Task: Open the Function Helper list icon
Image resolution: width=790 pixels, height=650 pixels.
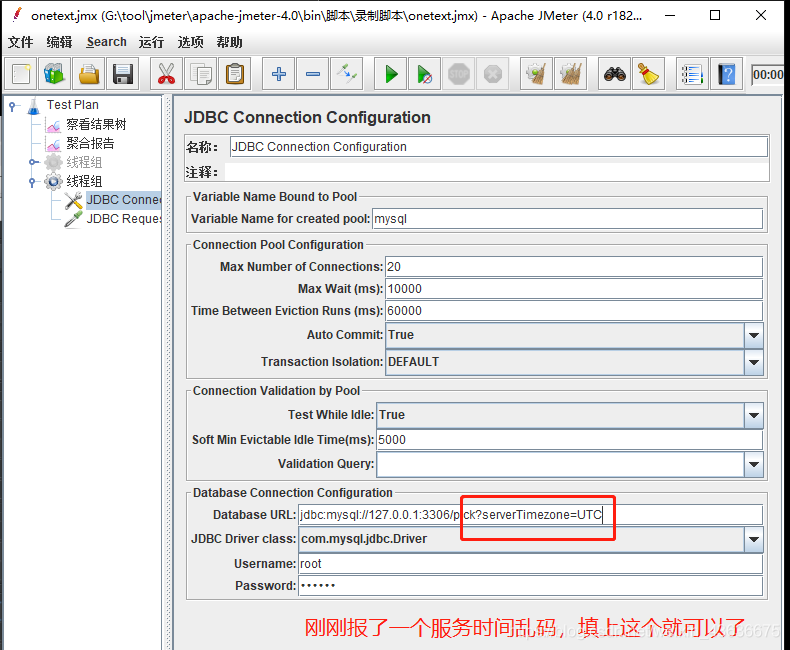Action: click(692, 75)
